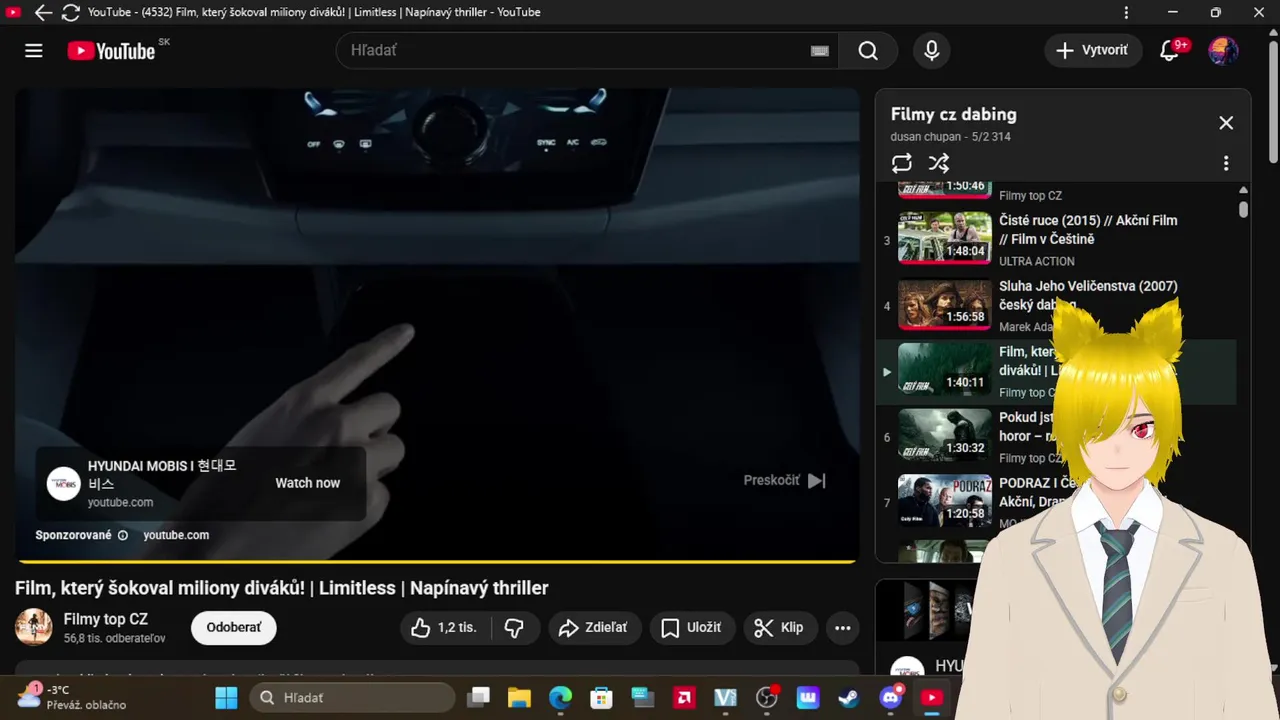Open the Filmy cz dabing playlist title
The height and width of the screenshot is (720, 1280).
coord(954,114)
